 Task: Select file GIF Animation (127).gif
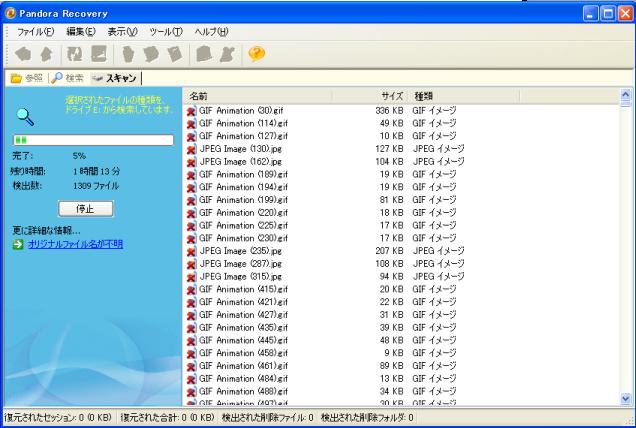click(x=243, y=136)
